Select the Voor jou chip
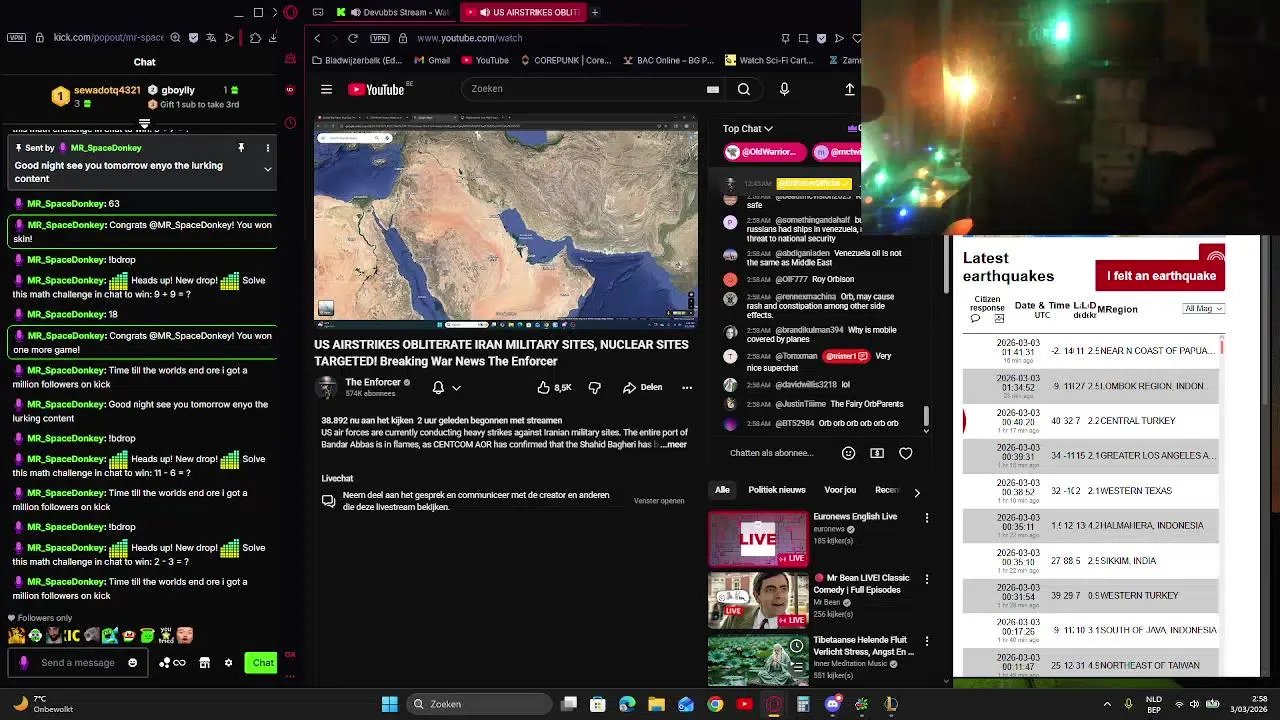Screen dimensions: 1280x720 point(840,490)
